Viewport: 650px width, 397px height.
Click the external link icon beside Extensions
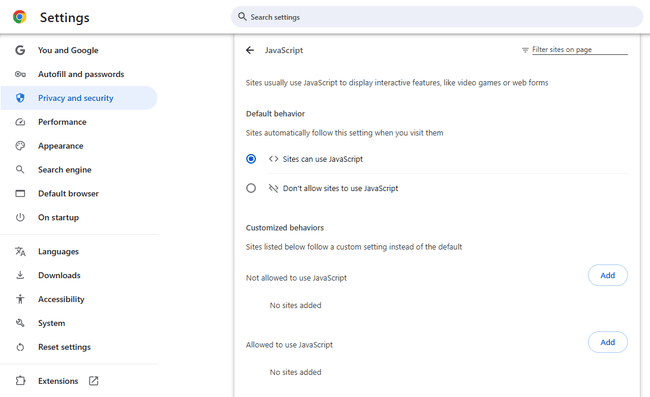click(x=94, y=380)
